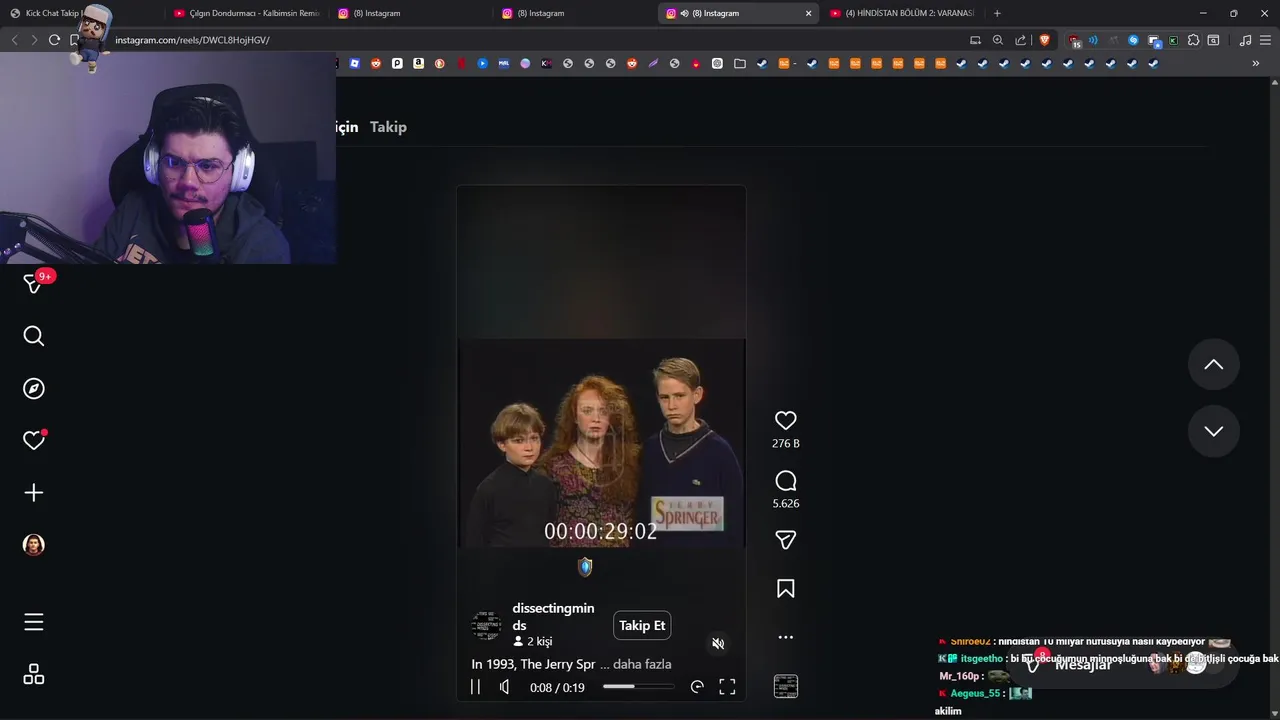Follow dissectingminds with Takip Et
The image size is (1280, 720).
(642, 626)
